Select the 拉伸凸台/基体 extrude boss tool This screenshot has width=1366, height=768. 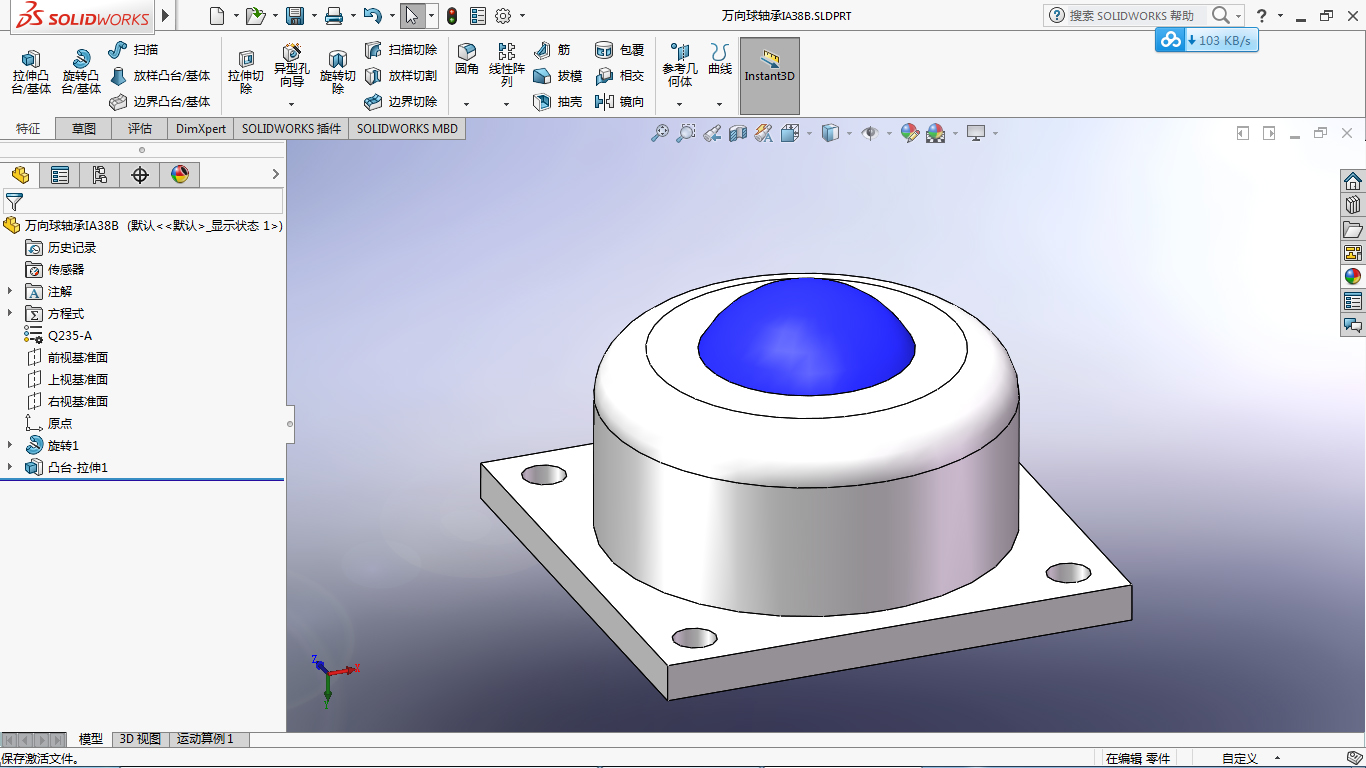click(31, 72)
